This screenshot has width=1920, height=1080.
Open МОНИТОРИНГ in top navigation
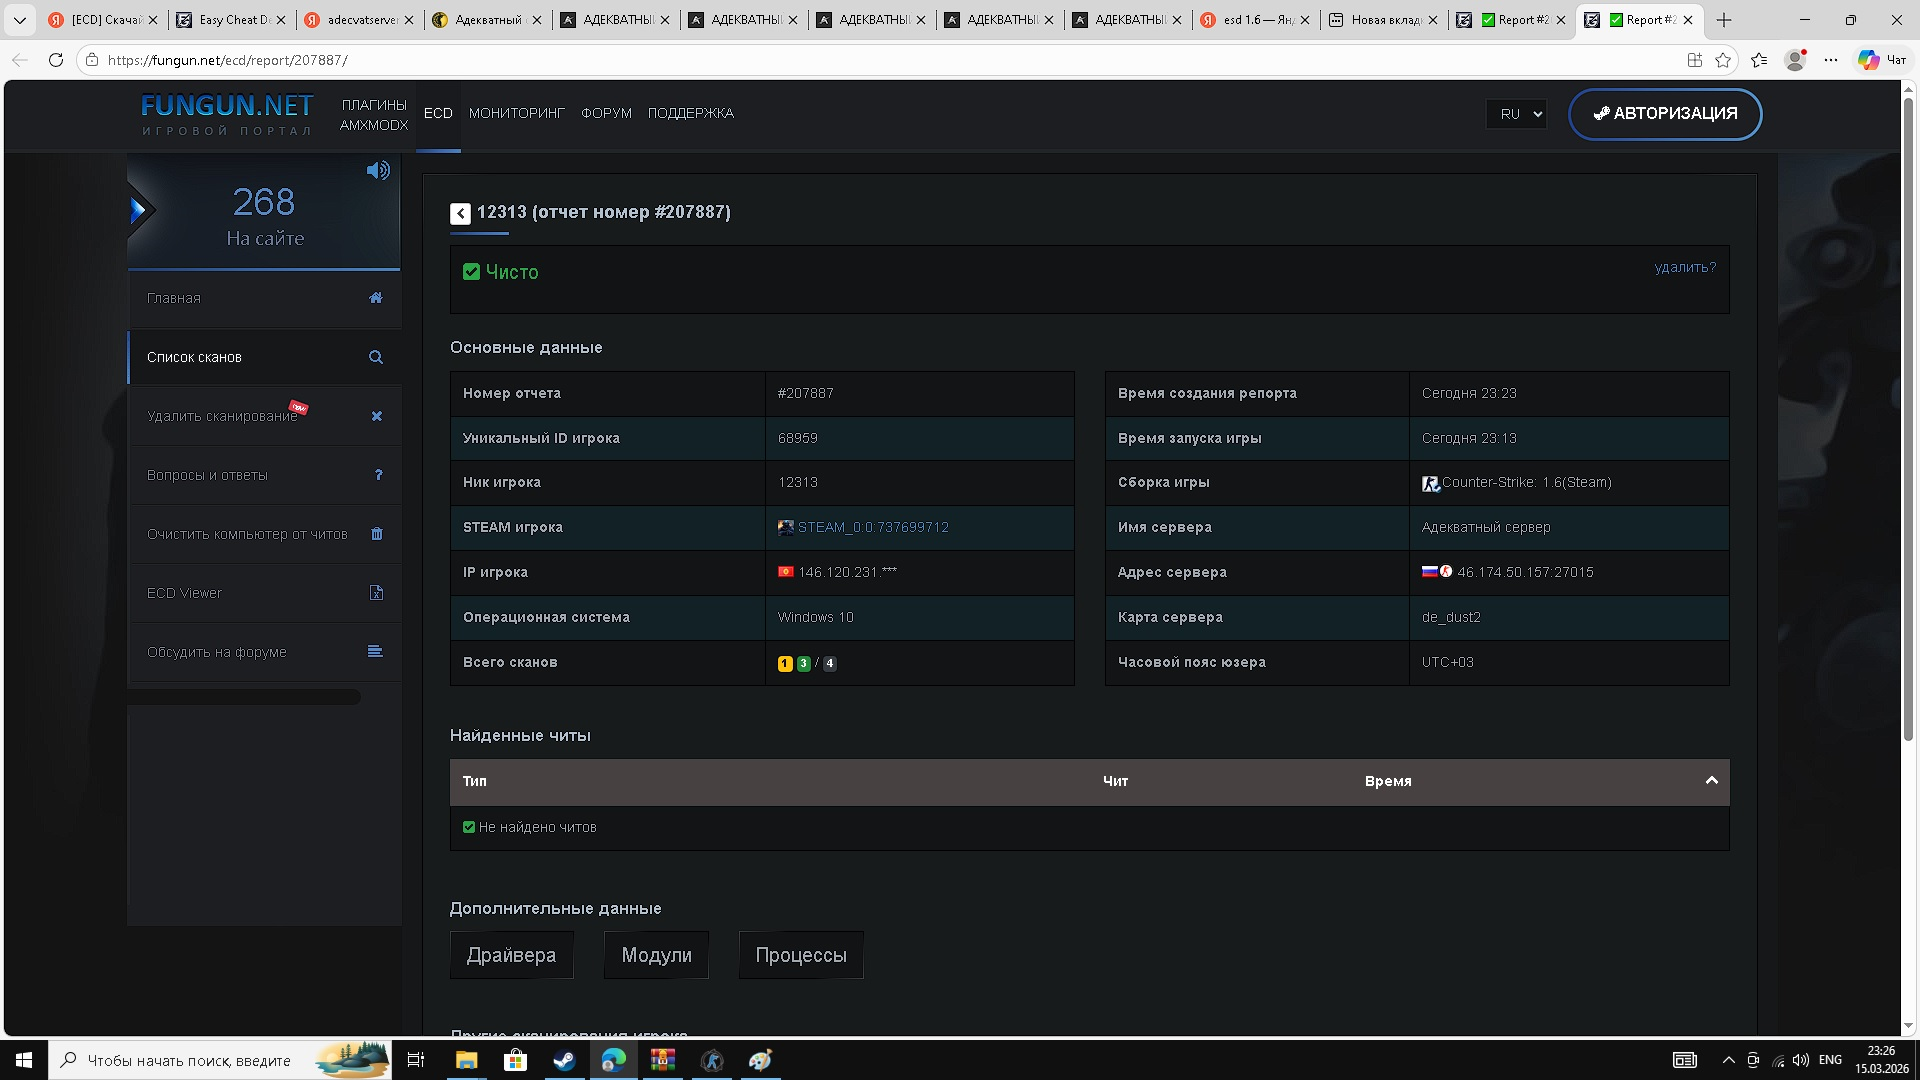[x=517, y=113]
